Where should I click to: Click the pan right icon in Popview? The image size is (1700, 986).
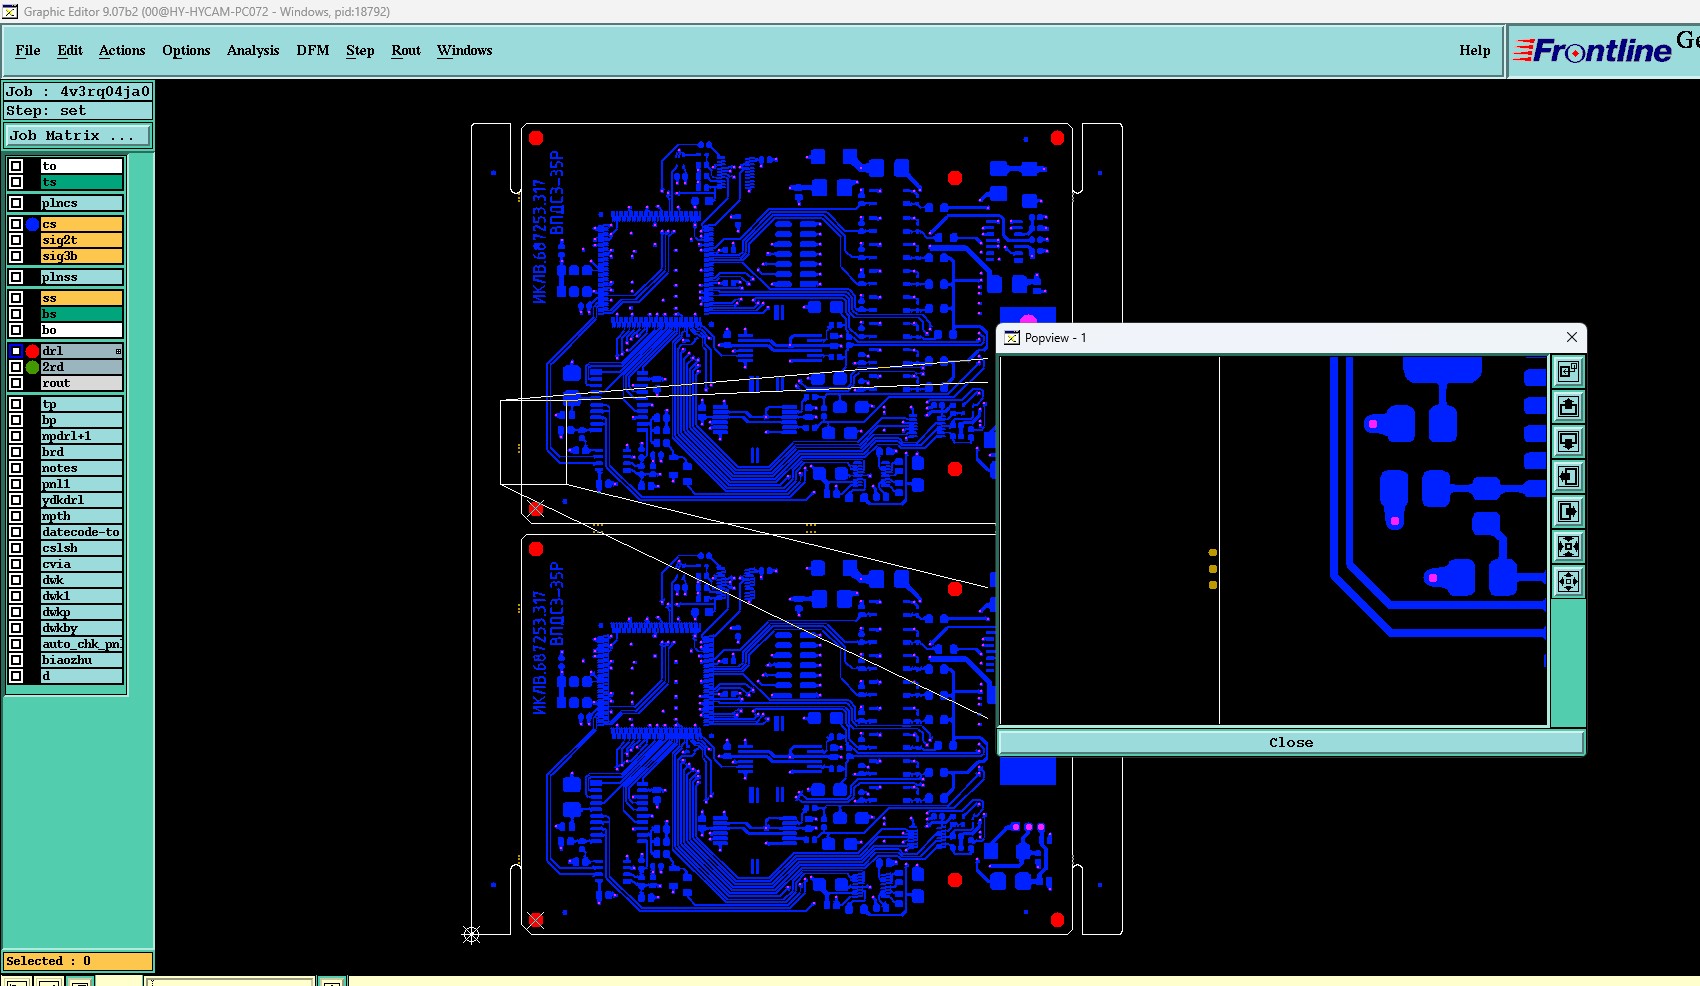1568,512
